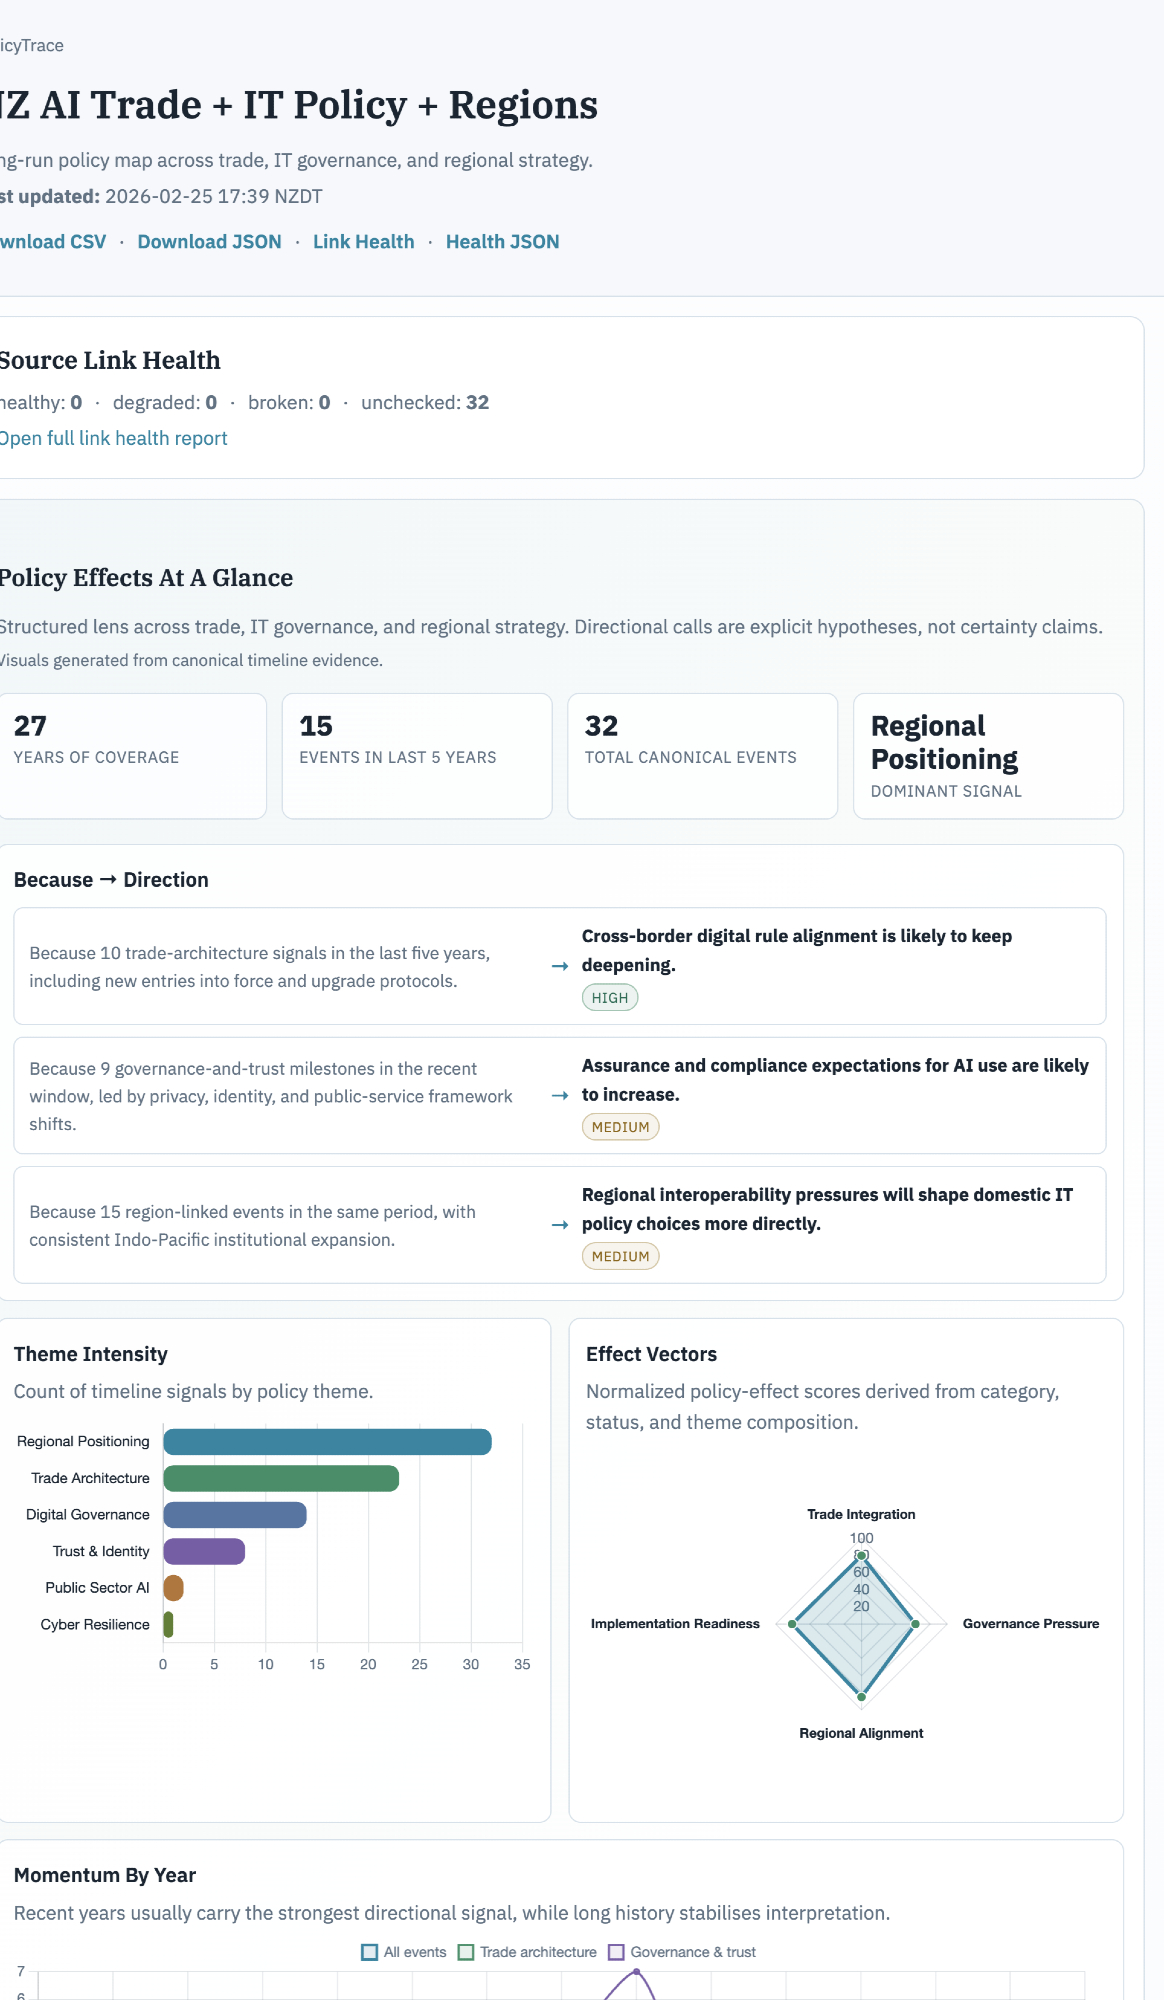Click the arrow beside the HIGH direction row

(x=560, y=966)
